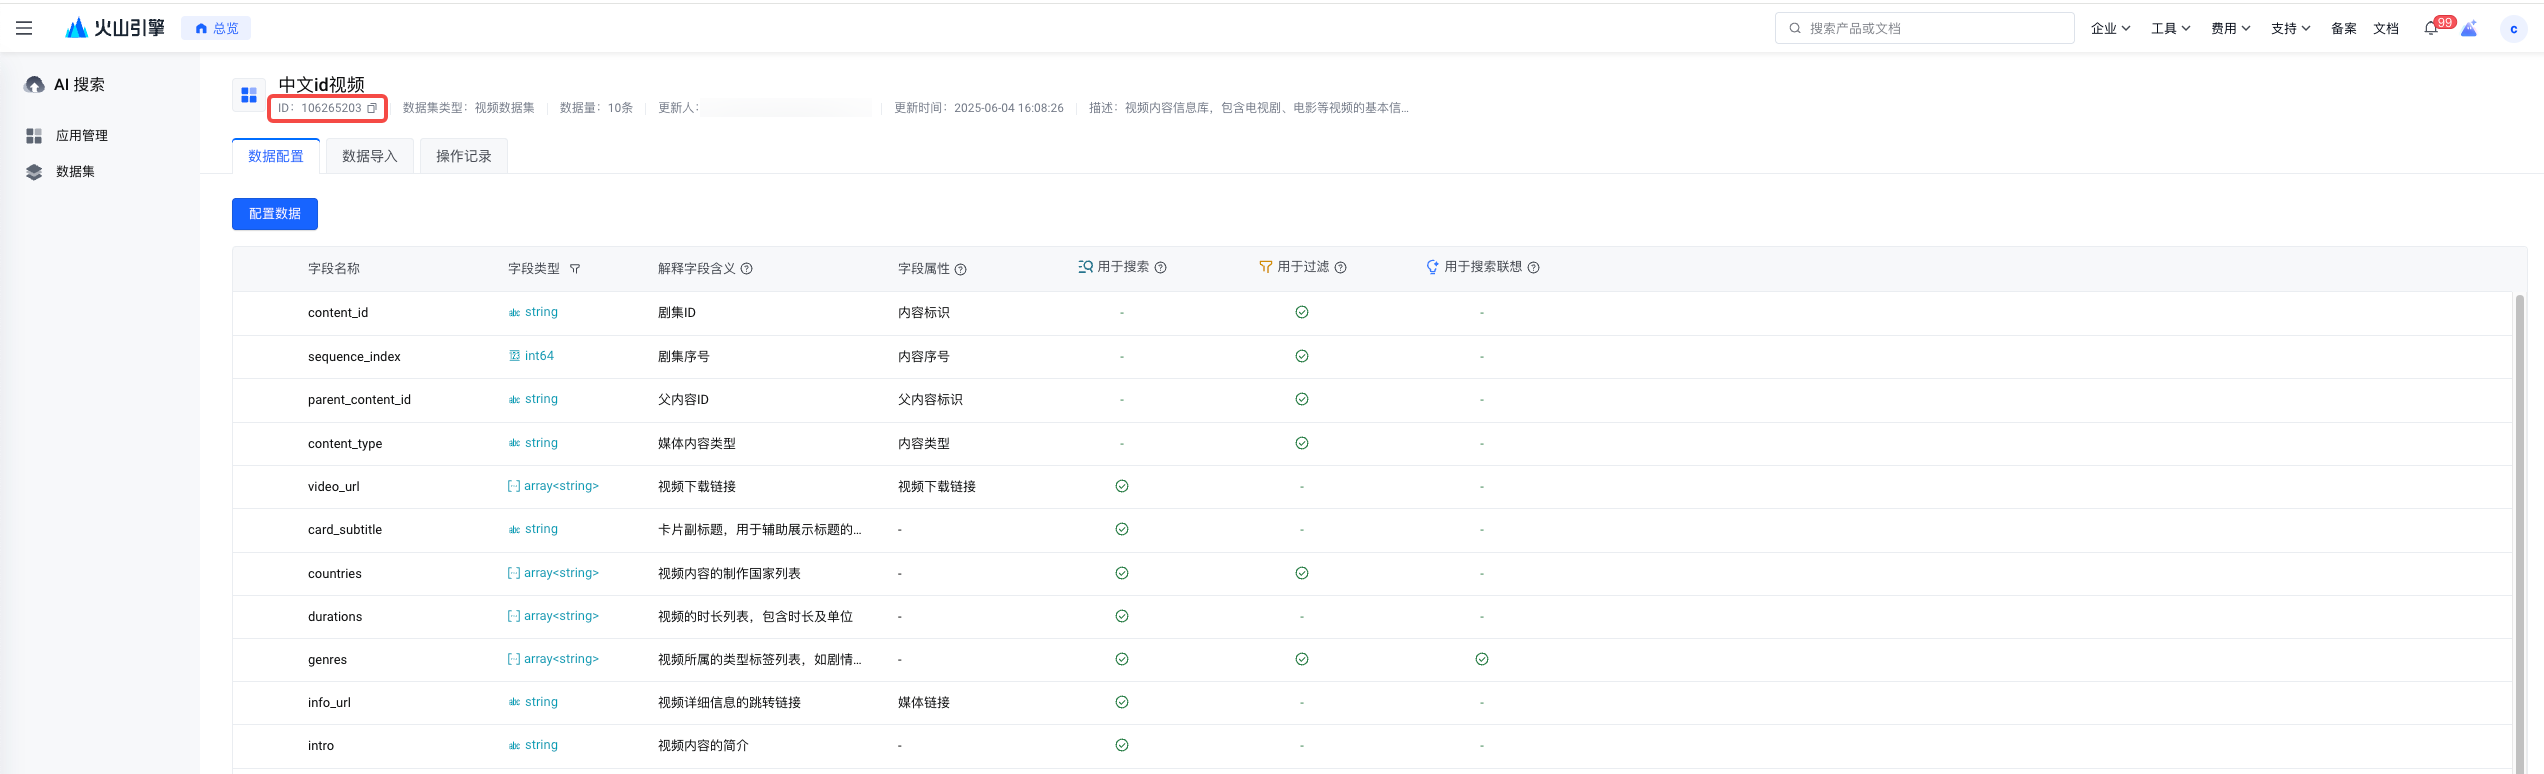Image resolution: width=2544 pixels, height=774 pixels.
Task: Click help icon next to 用于搜索
Action: [1161, 268]
